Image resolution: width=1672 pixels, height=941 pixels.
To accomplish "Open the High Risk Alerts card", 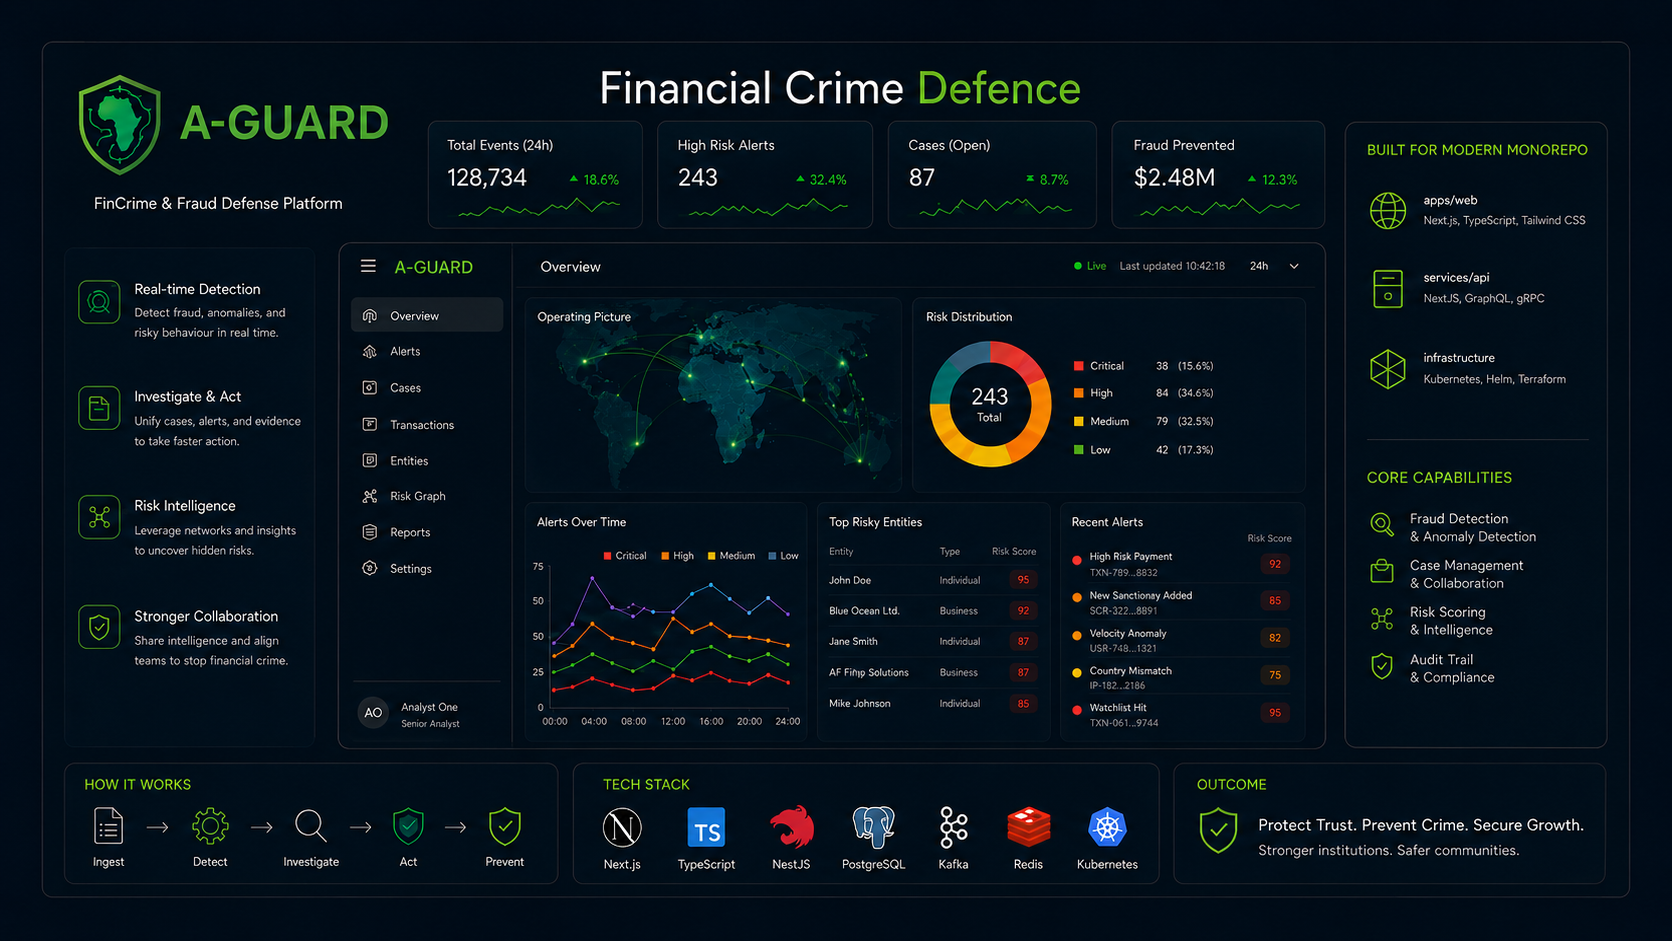I will click(765, 175).
